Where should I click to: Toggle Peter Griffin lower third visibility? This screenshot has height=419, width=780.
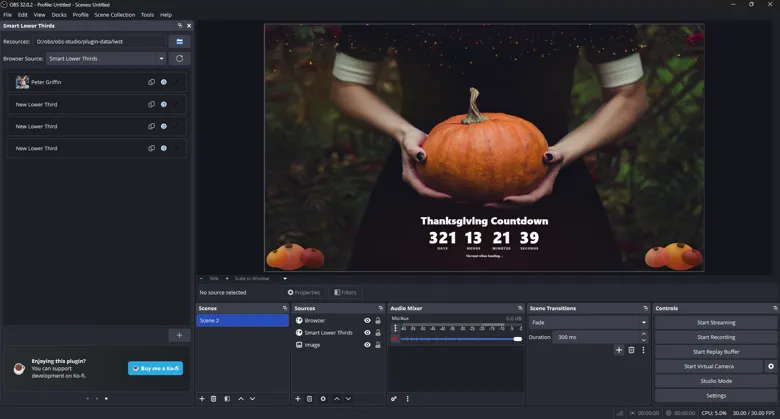point(164,82)
